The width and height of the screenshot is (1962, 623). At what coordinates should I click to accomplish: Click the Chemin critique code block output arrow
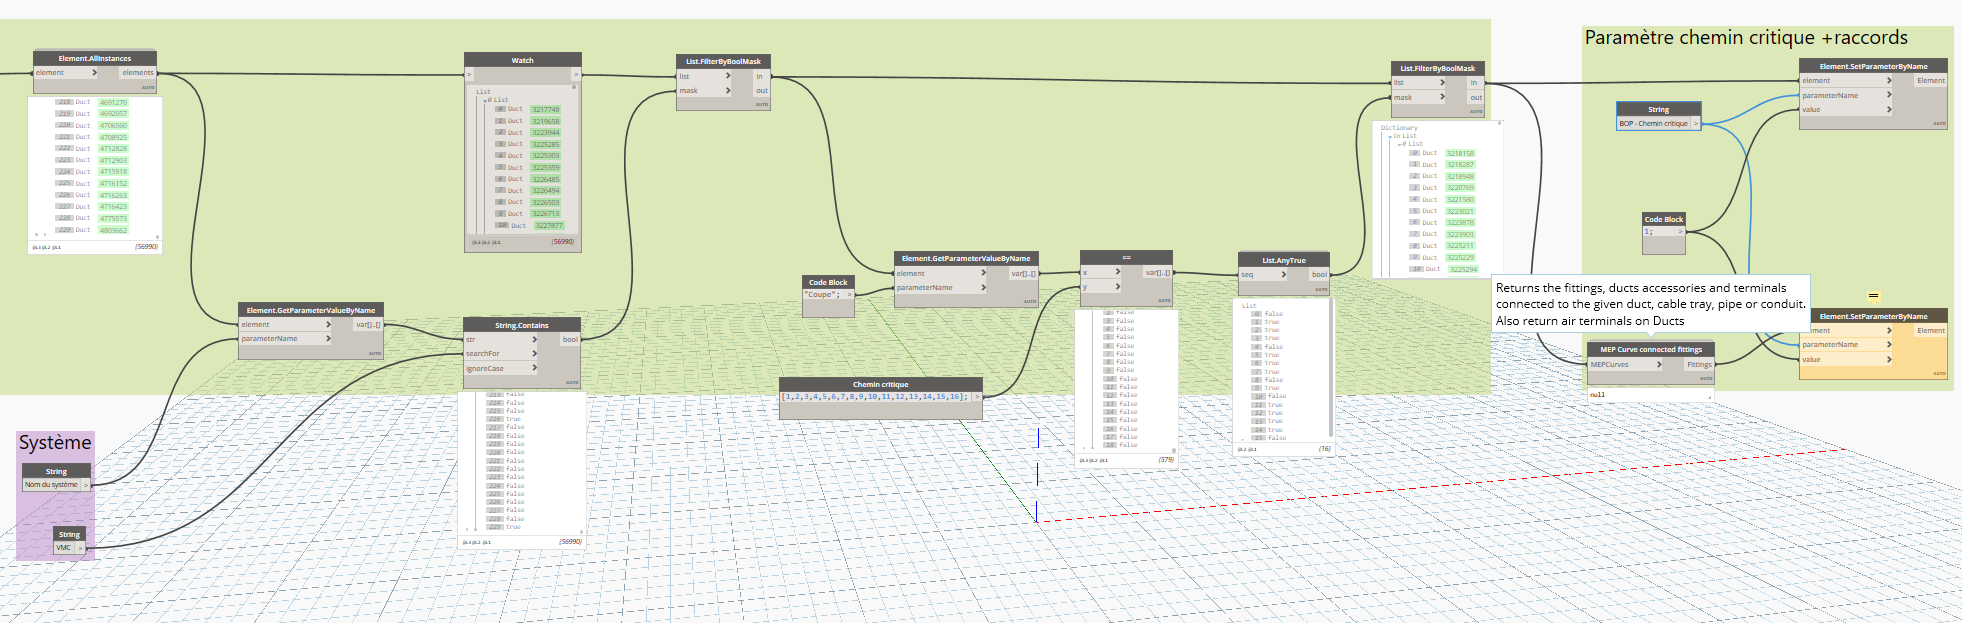pyautogui.click(x=976, y=397)
